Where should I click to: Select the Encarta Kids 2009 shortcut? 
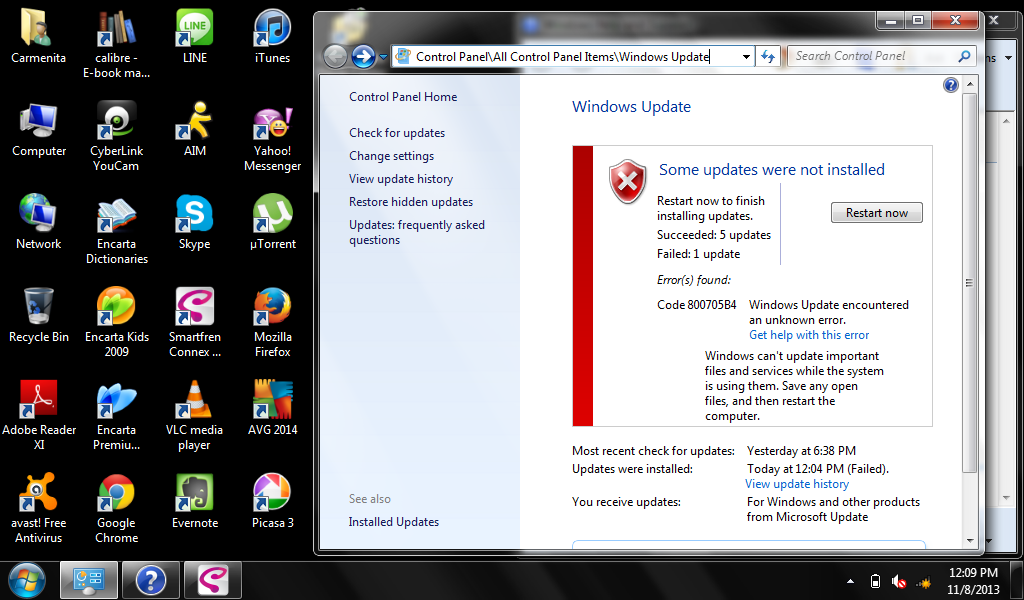point(116,323)
